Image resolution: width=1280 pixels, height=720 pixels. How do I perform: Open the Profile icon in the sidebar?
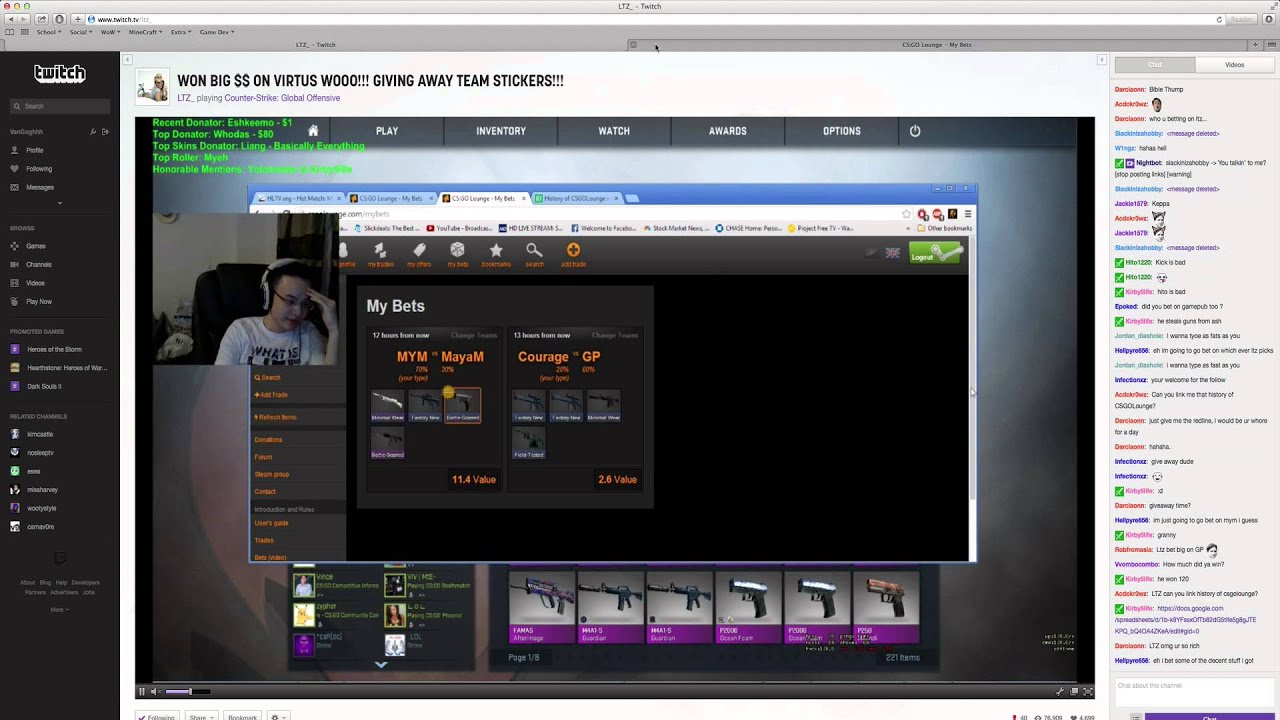pyautogui.click(x=15, y=150)
